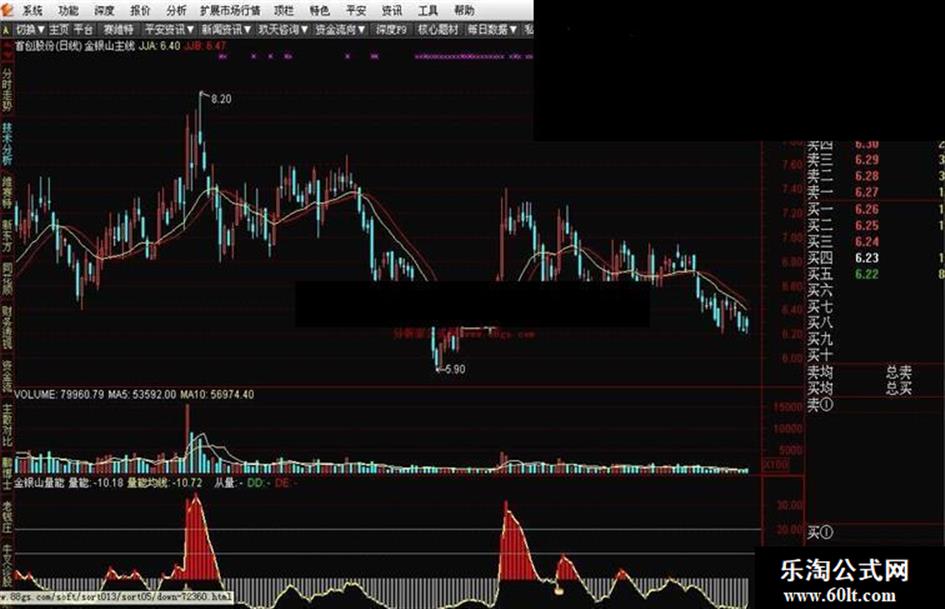Expand the 切换 dropdown

click(x=30, y=29)
